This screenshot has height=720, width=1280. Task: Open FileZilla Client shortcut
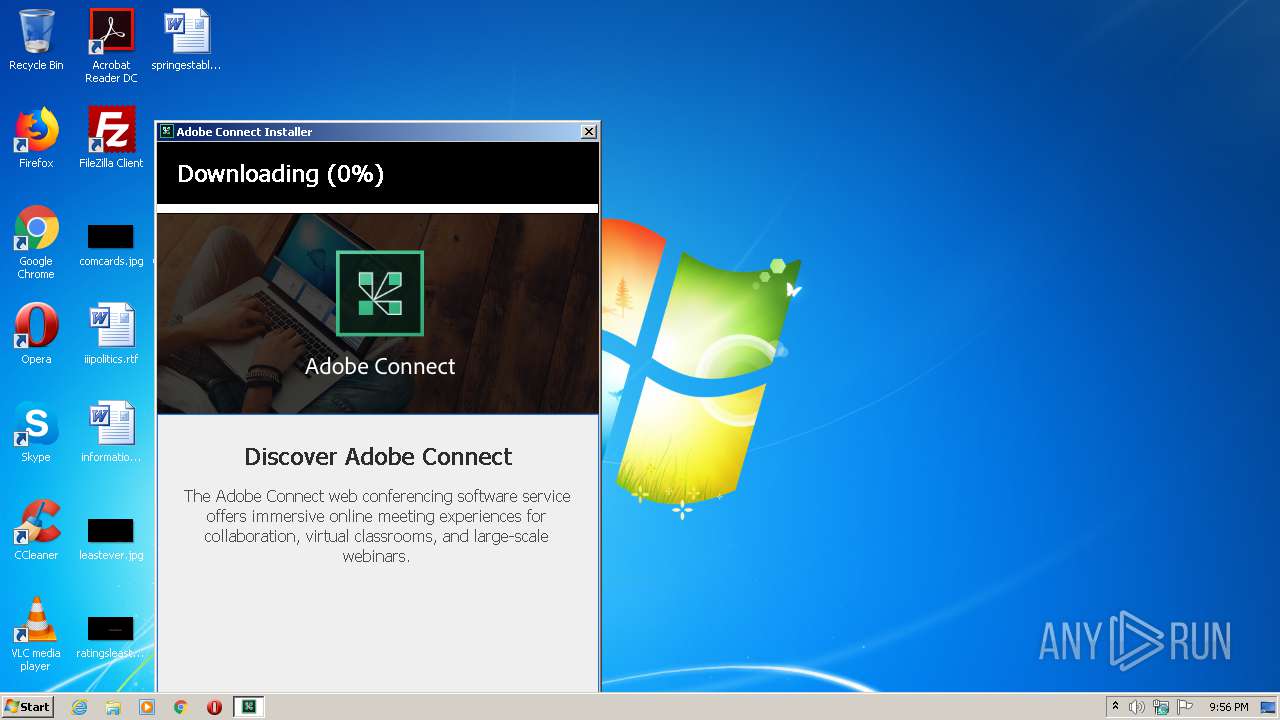(111, 138)
